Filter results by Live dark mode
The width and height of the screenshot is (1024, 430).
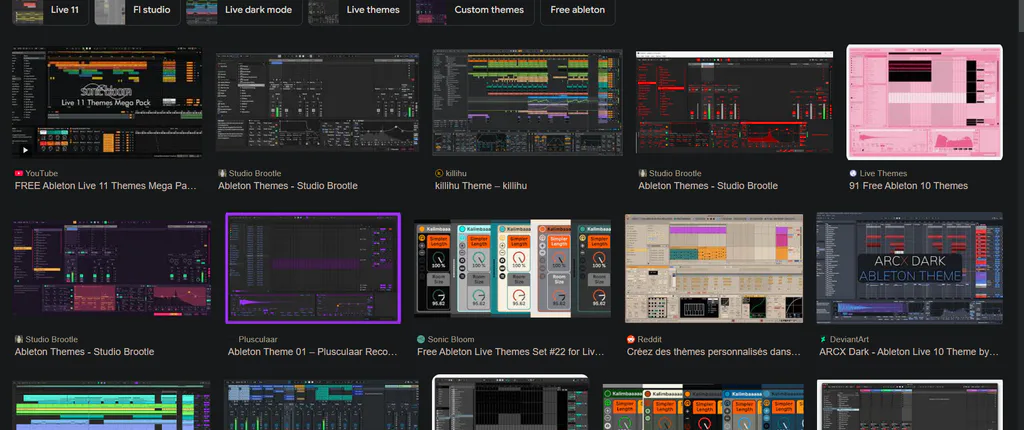[x=244, y=10]
